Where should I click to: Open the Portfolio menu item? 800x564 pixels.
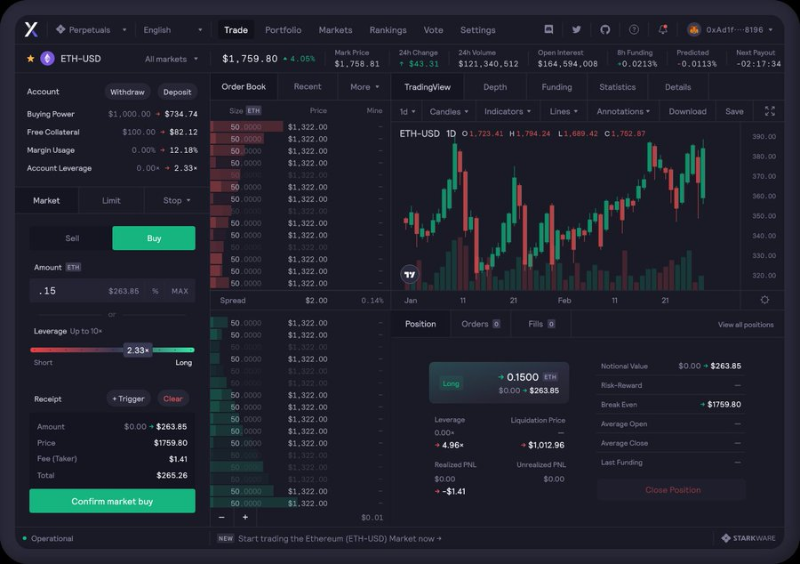[x=283, y=30]
